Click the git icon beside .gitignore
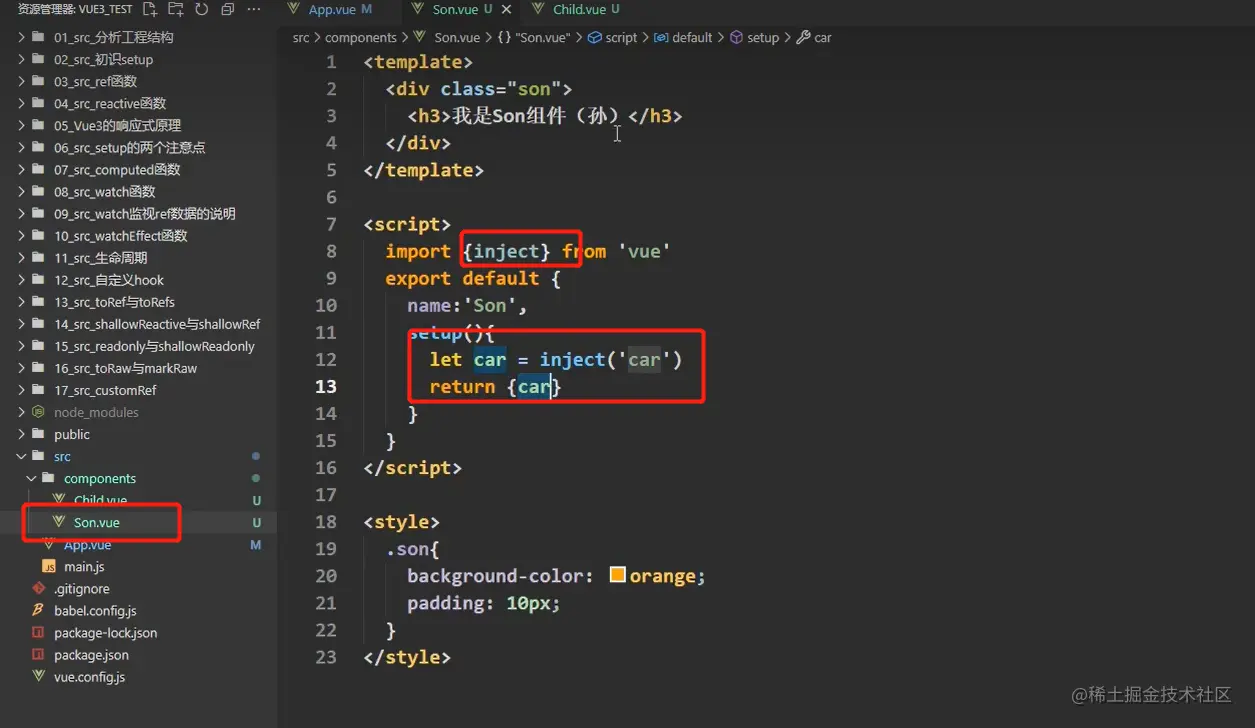 click(x=39, y=589)
